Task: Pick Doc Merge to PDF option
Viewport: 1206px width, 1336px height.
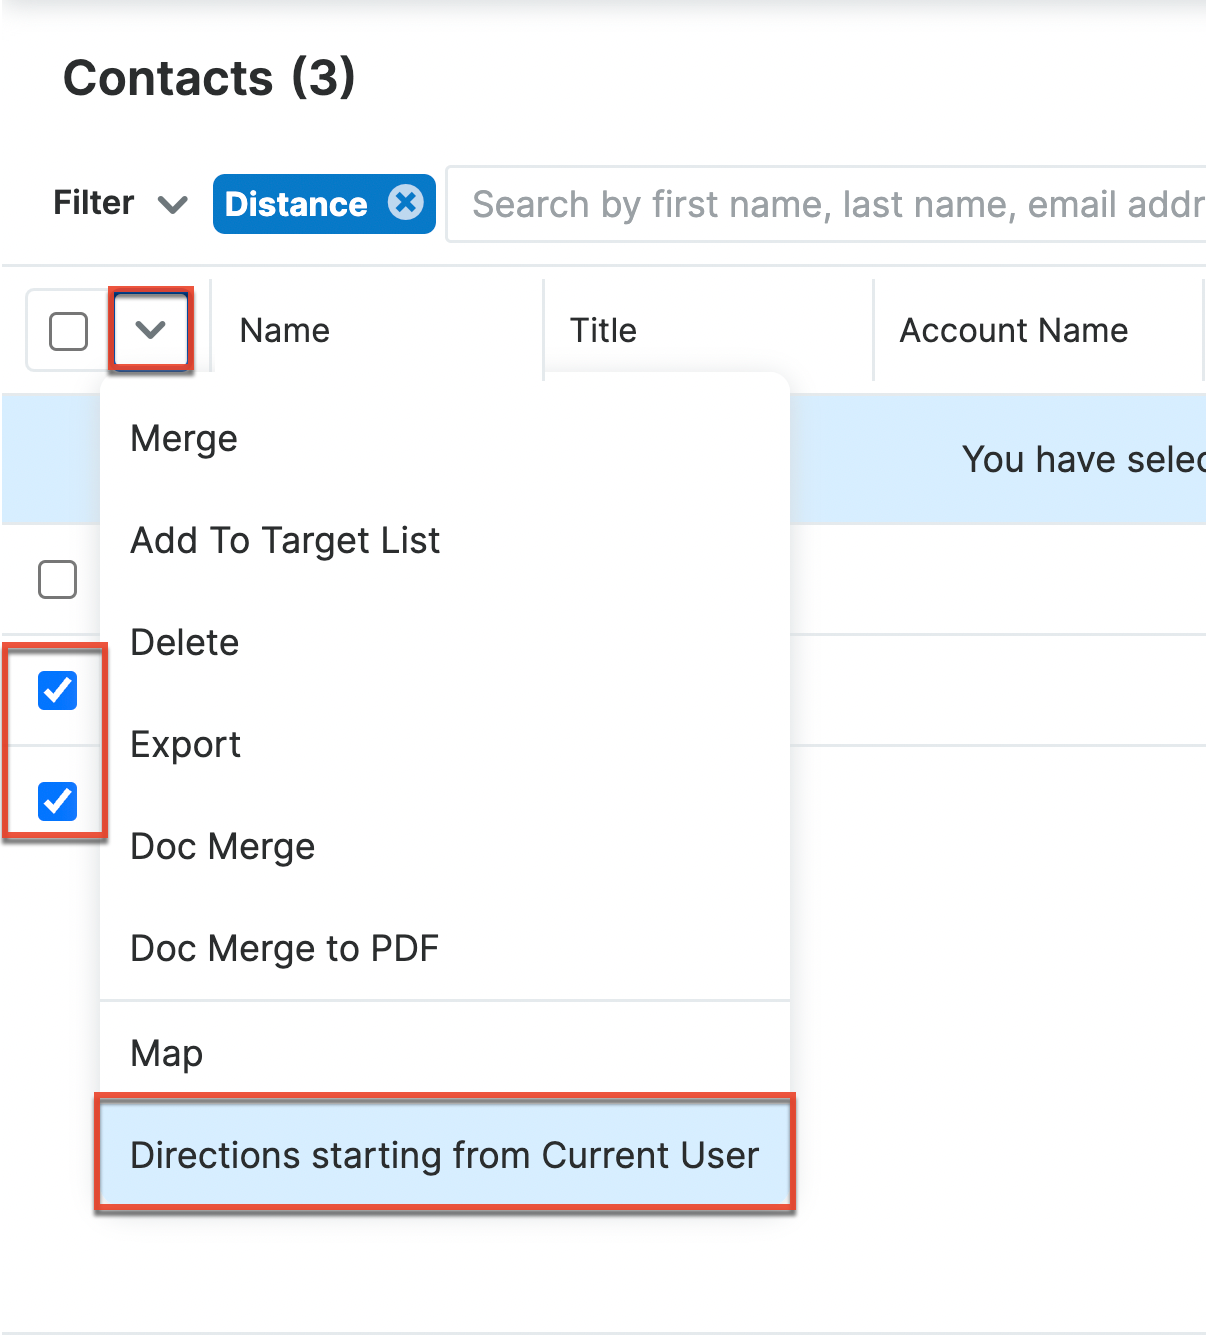Action: (x=285, y=949)
